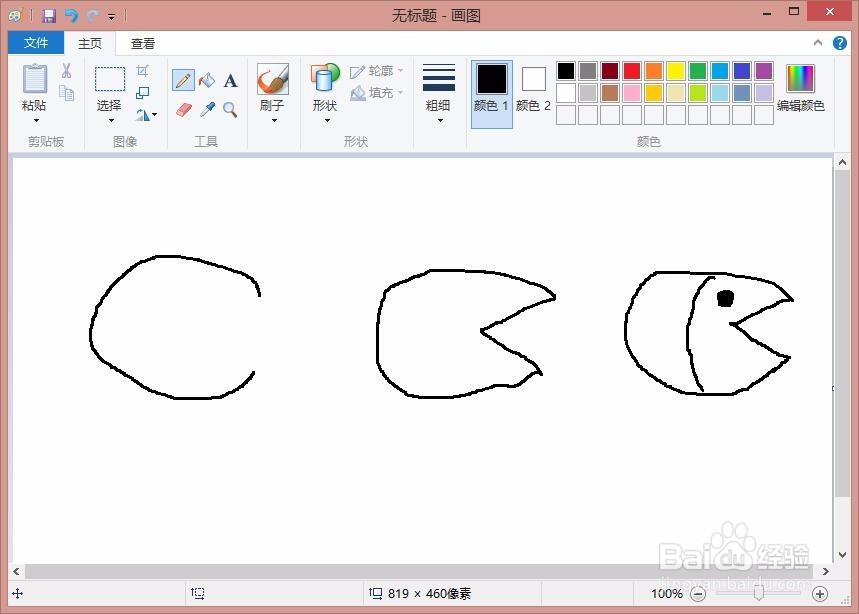Click the horizontal scrollbar right arrow

click(x=825, y=571)
